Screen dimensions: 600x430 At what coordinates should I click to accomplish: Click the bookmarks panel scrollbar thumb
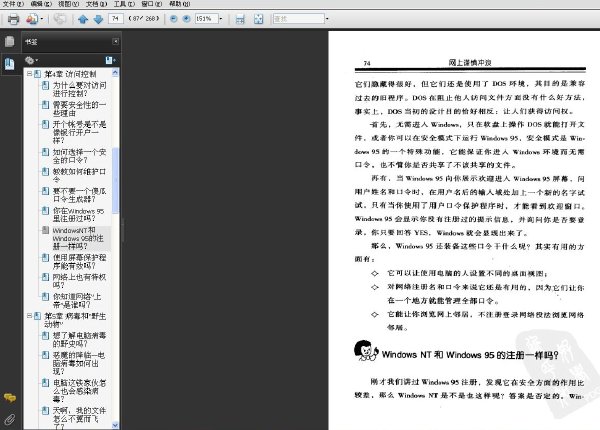(115, 181)
